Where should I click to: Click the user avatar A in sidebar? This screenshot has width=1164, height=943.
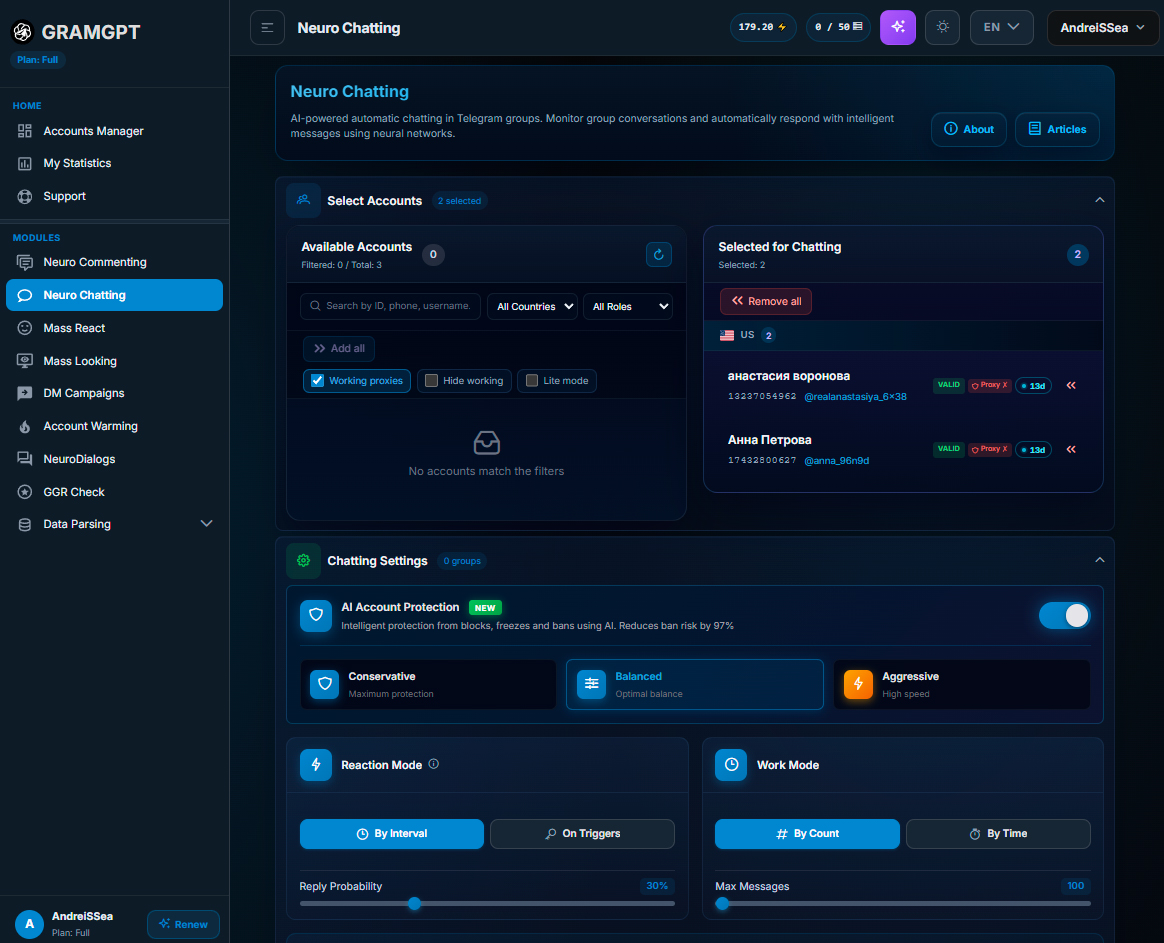(x=30, y=924)
